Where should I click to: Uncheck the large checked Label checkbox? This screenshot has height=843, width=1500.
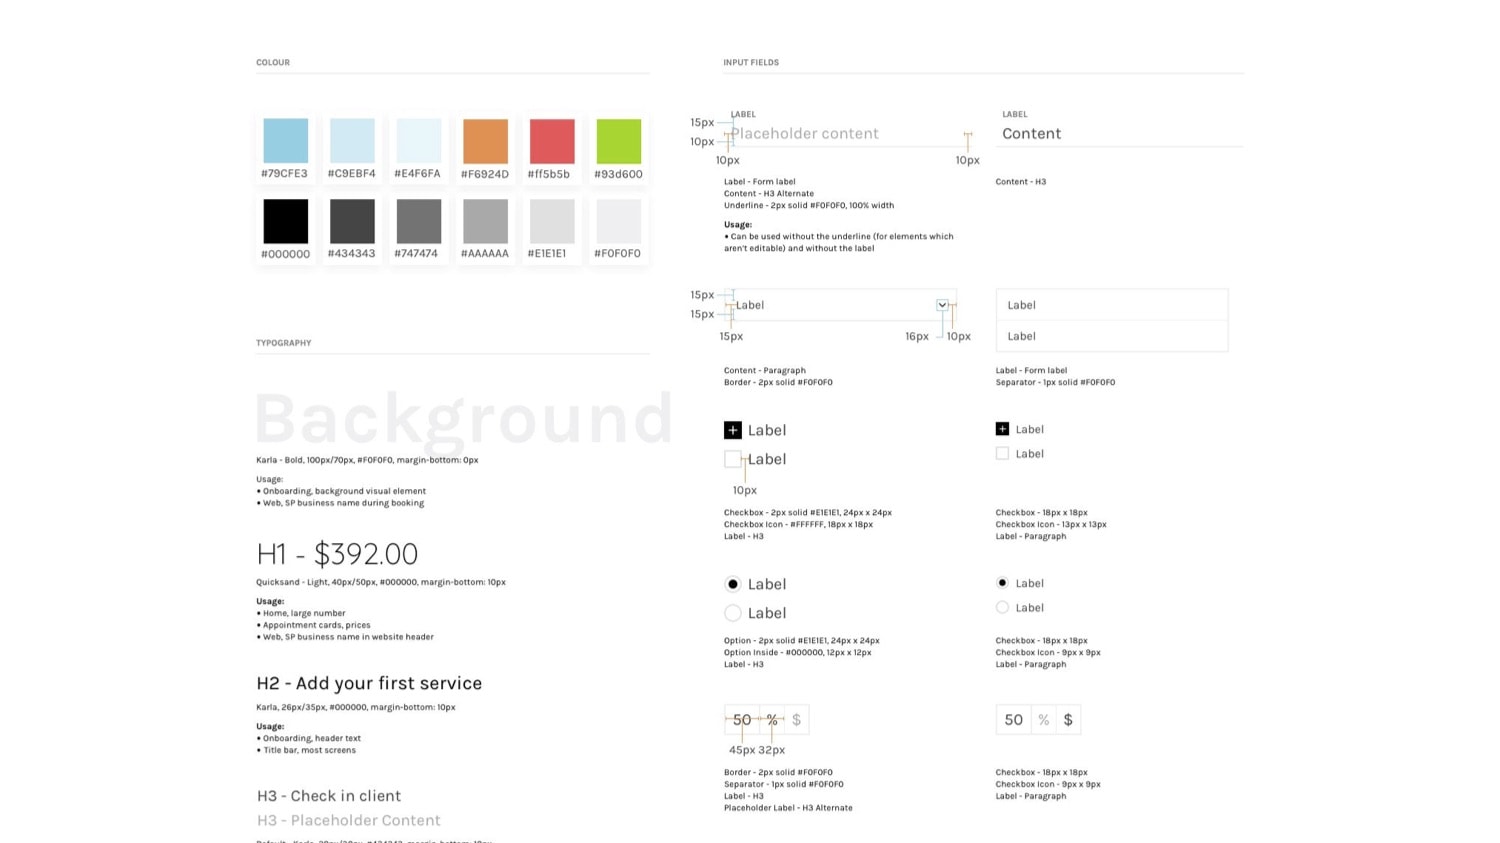733,430
